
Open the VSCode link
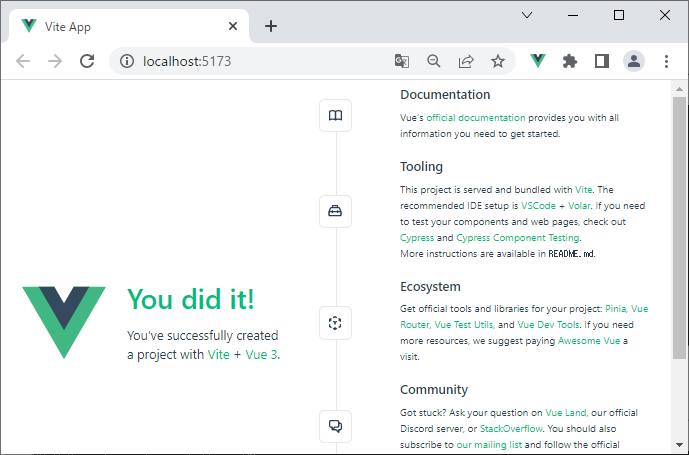point(538,206)
